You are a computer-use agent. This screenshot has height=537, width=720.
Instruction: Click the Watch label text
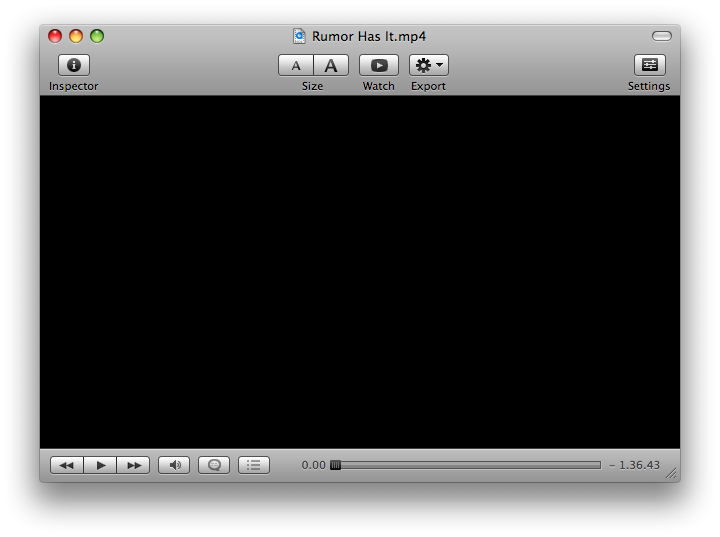coord(378,86)
